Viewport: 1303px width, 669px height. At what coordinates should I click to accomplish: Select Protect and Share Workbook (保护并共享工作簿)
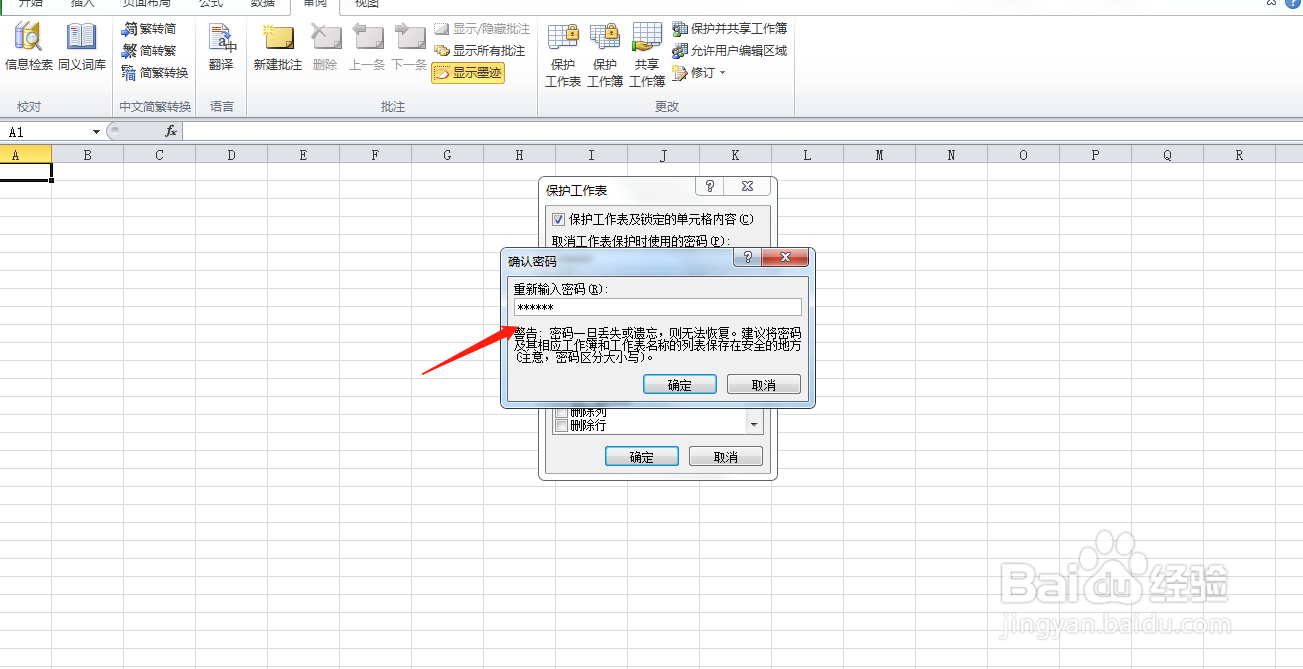729,29
